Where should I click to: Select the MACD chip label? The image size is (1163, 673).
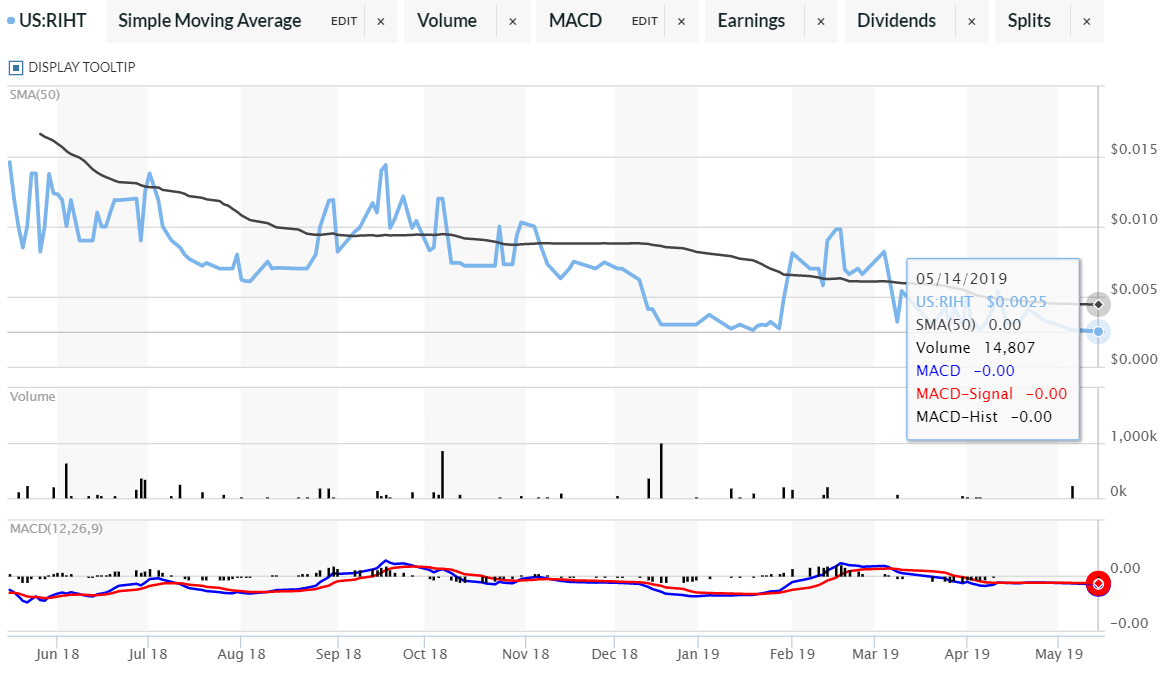(575, 21)
